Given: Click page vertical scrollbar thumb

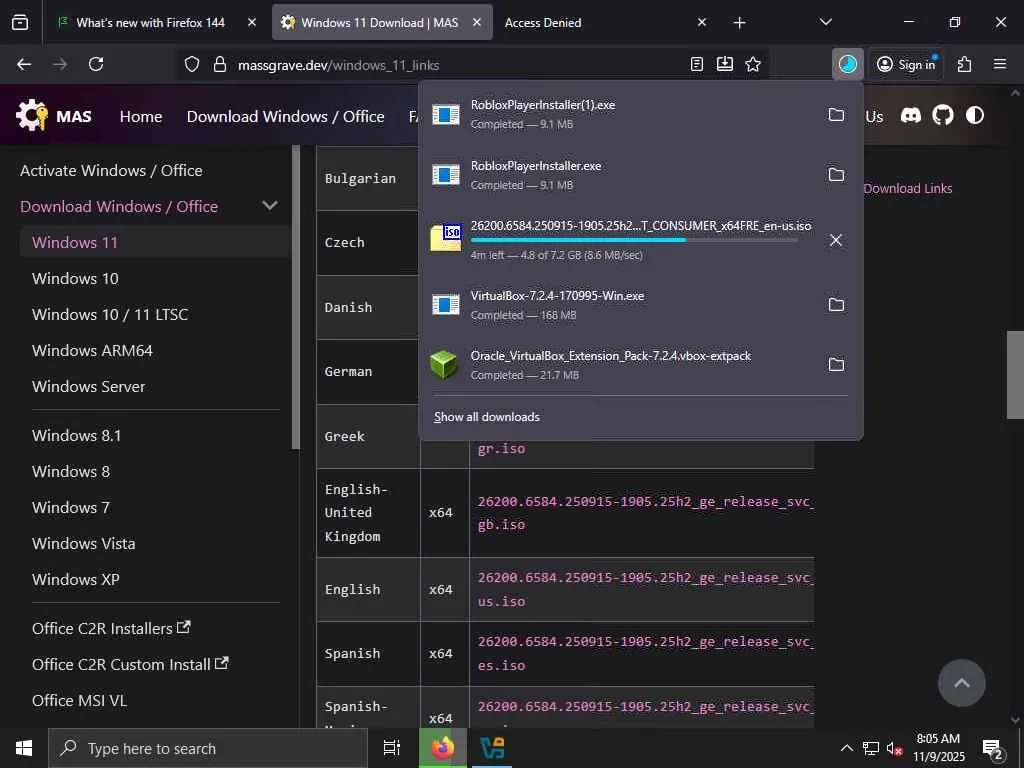Looking at the screenshot, I should (1015, 374).
